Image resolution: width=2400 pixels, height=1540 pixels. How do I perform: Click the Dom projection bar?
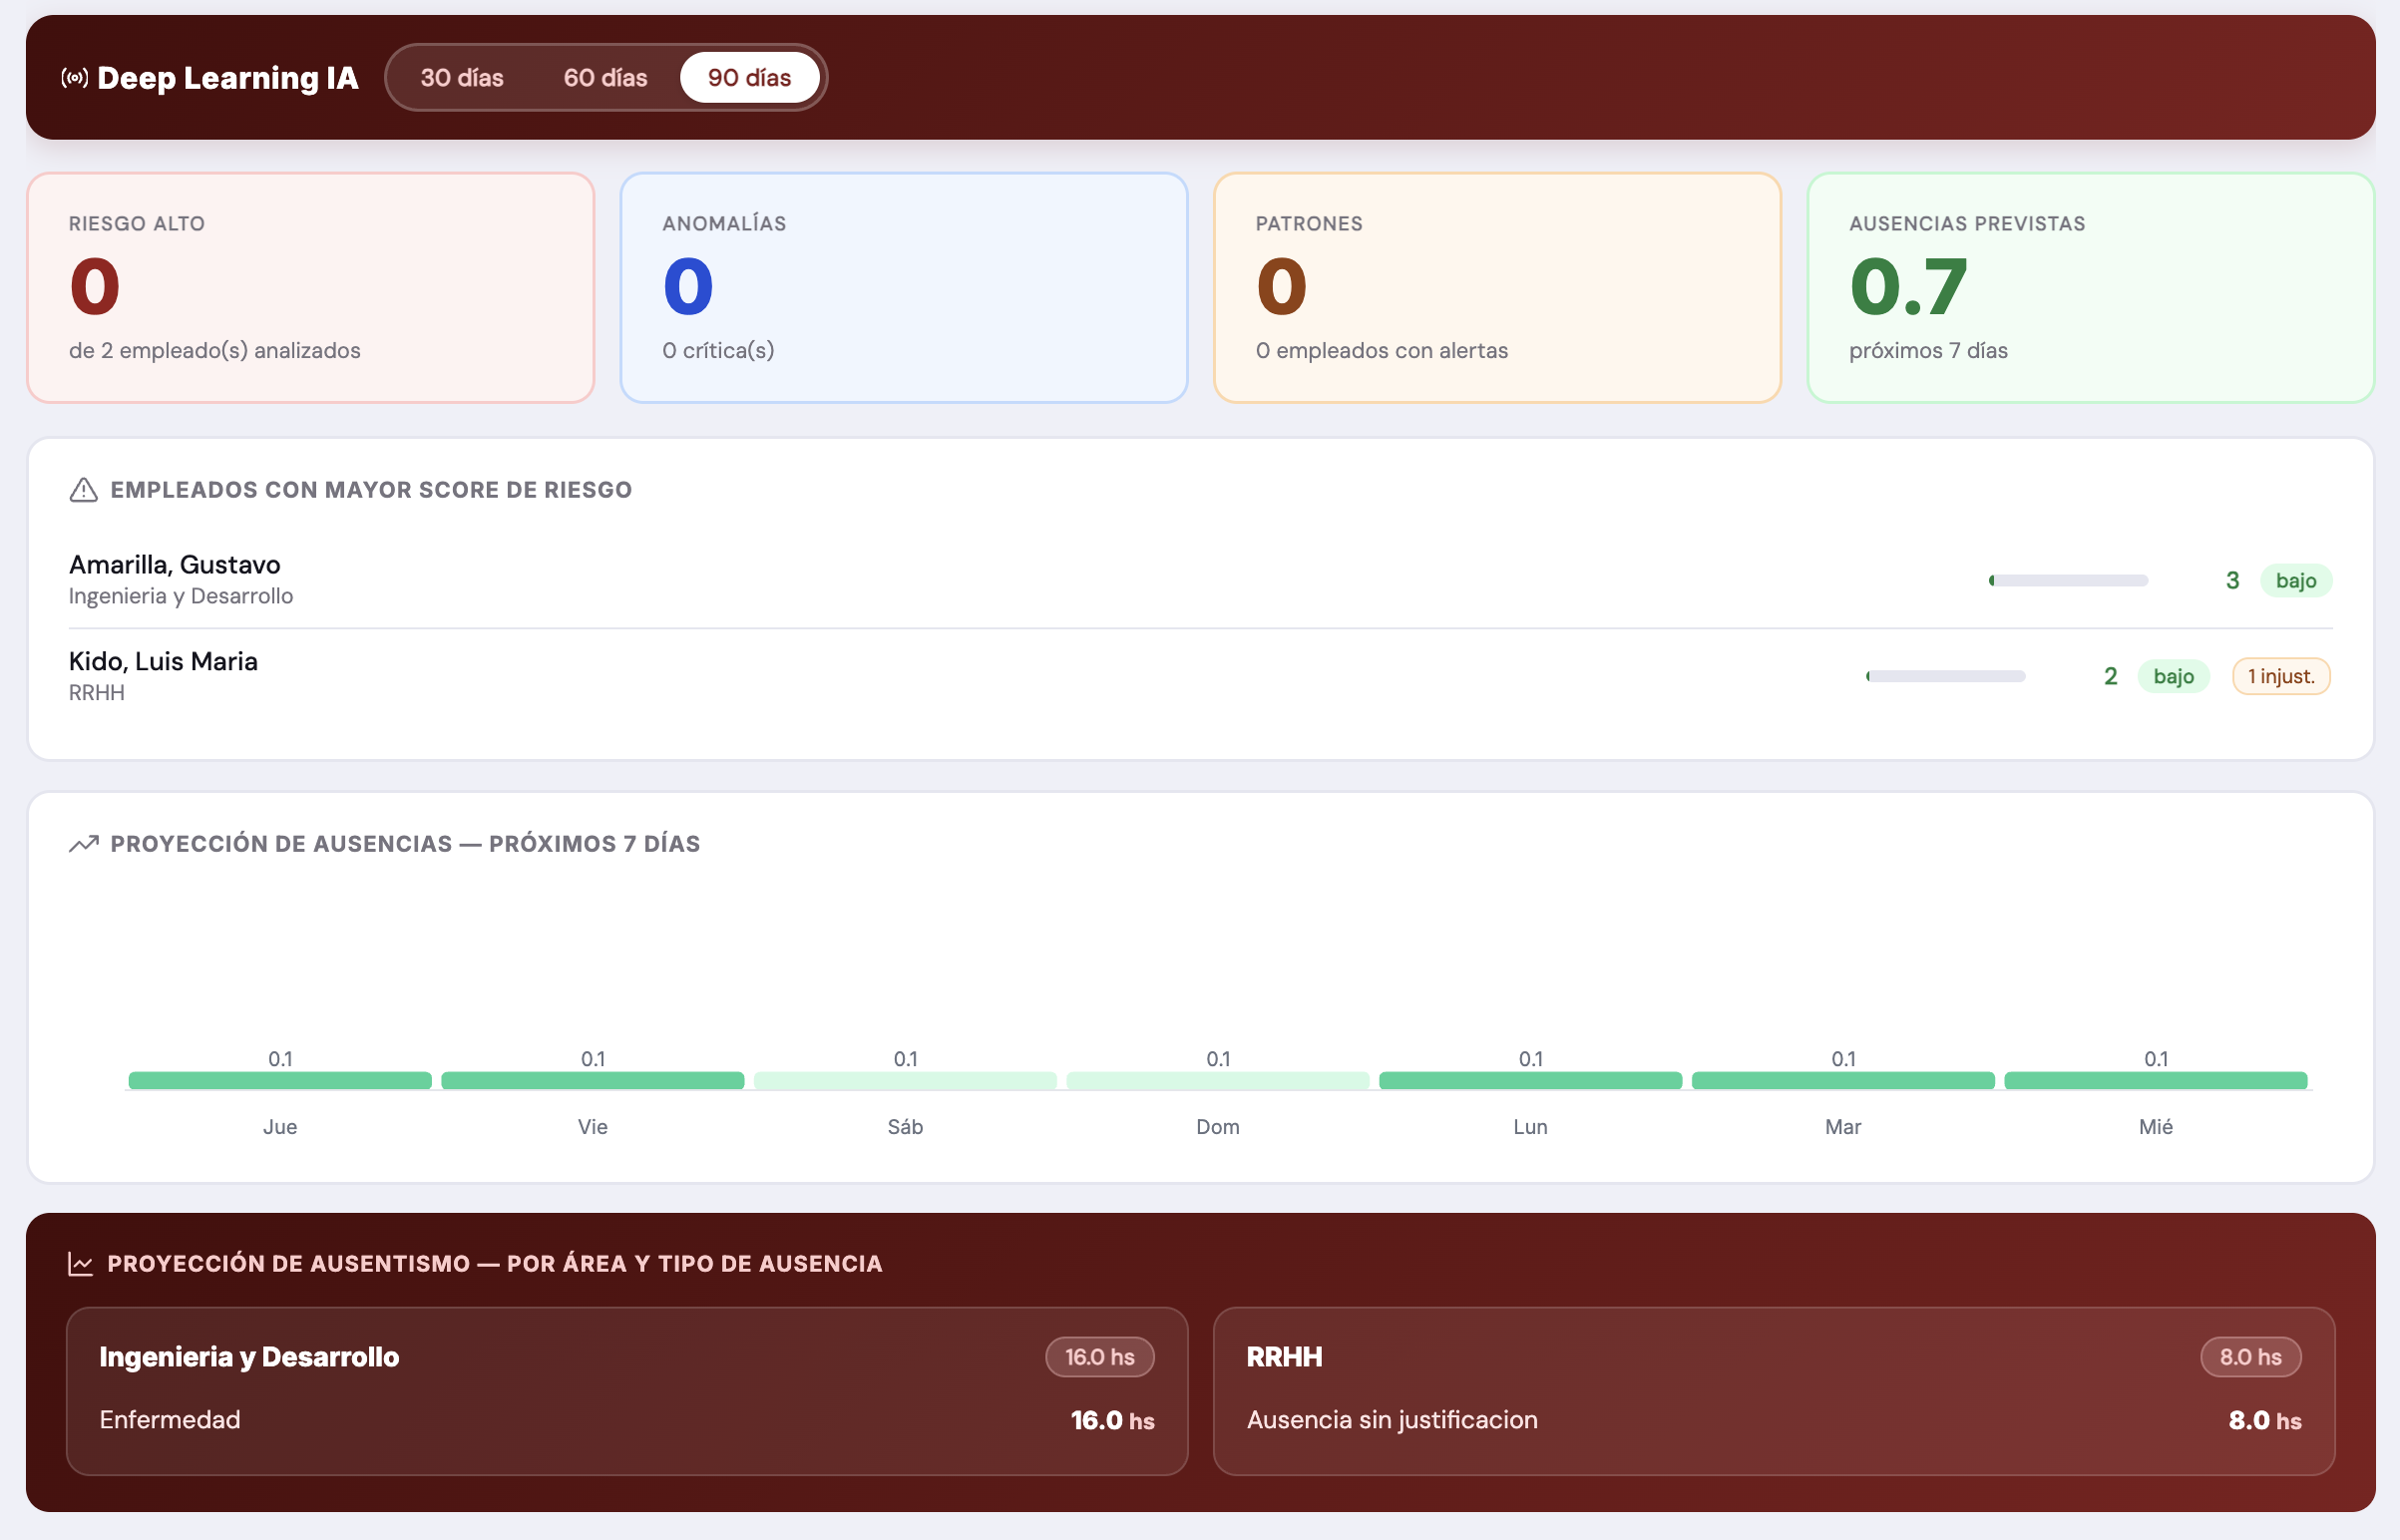[x=1218, y=1081]
